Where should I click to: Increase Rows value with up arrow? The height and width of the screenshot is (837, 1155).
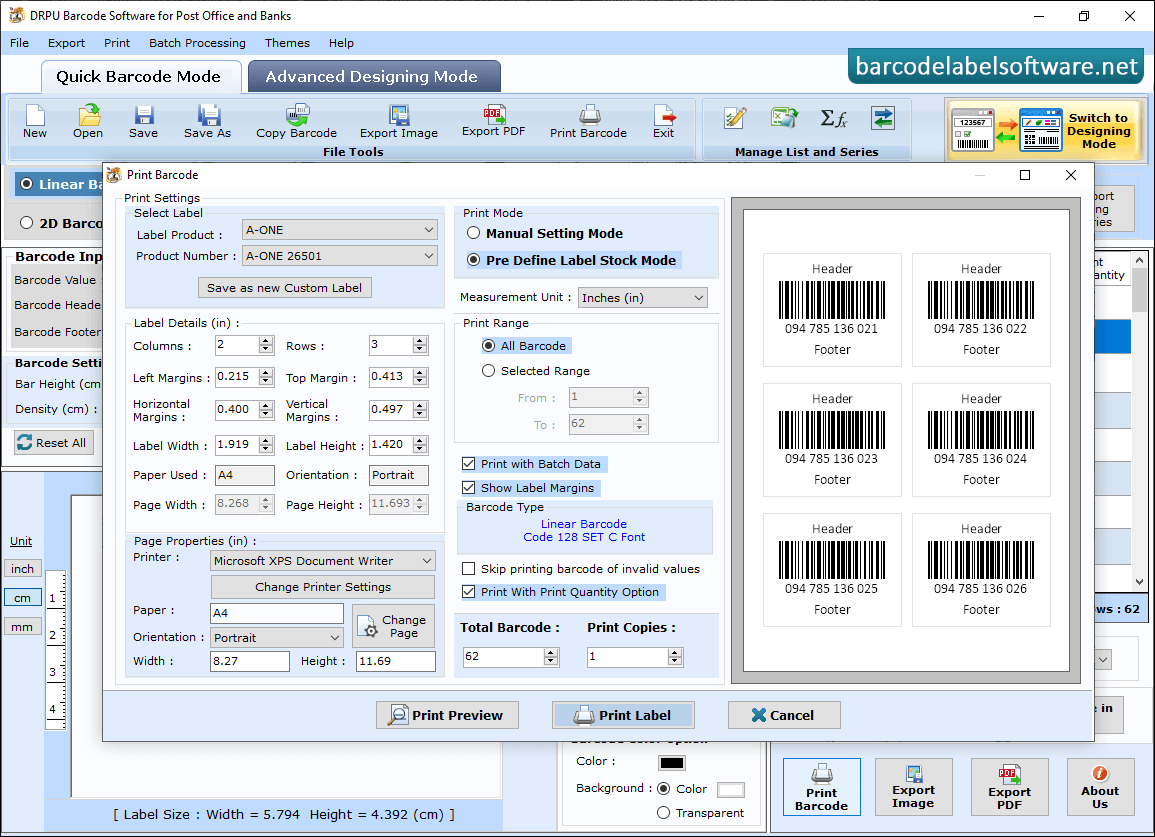pos(420,340)
